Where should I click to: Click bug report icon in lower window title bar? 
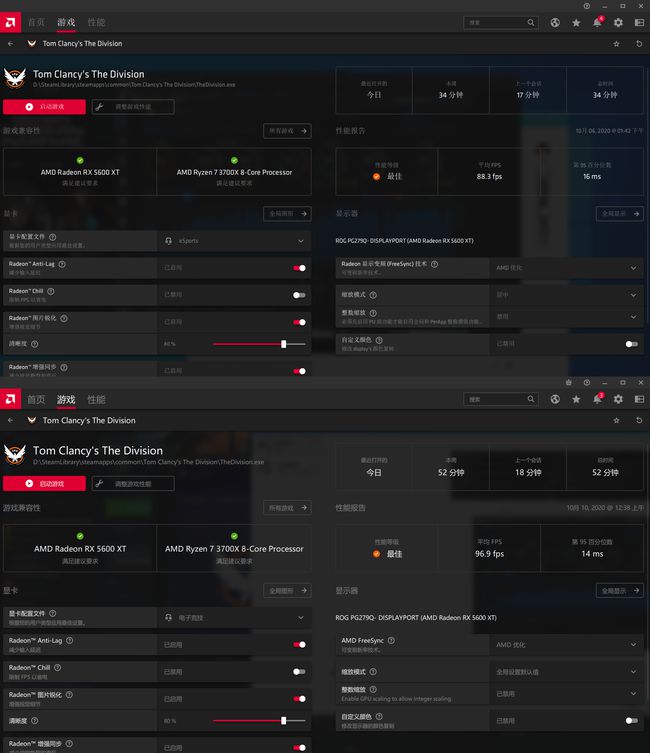[x=569, y=382]
